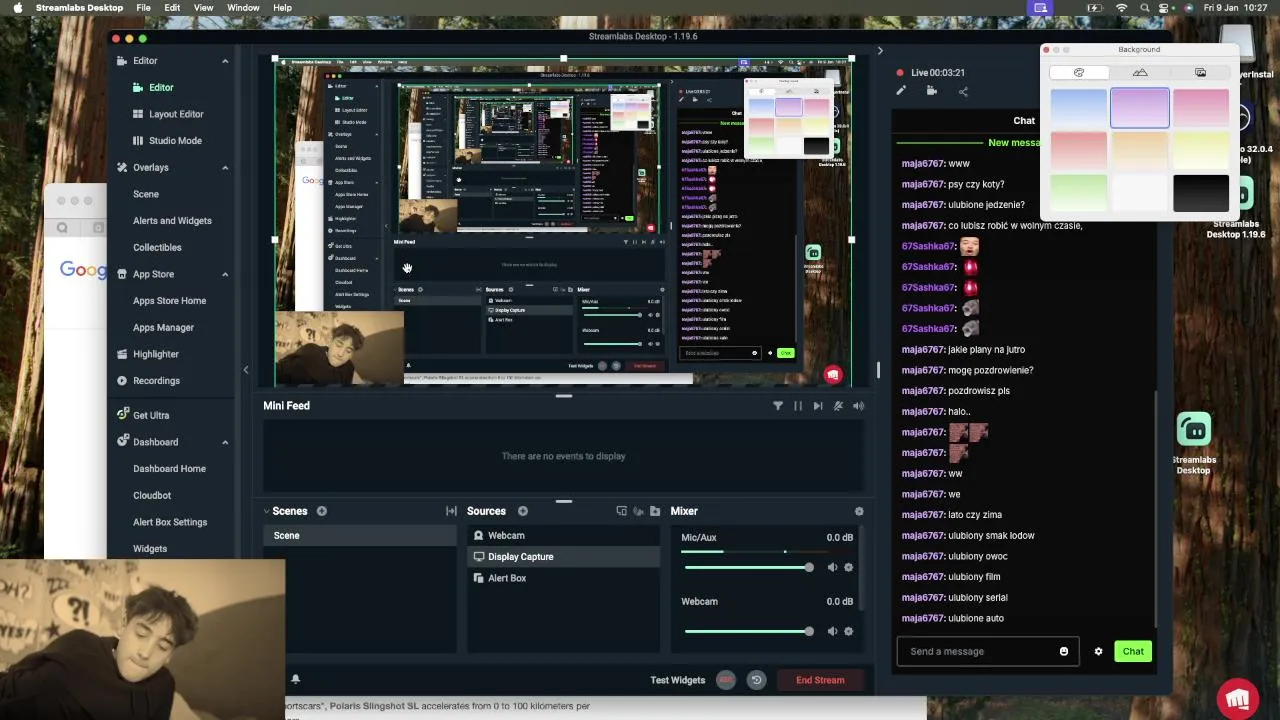This screenshot has height=720, width=1280.
Task: Open File menu in menu bar
Action: point(144,8)
